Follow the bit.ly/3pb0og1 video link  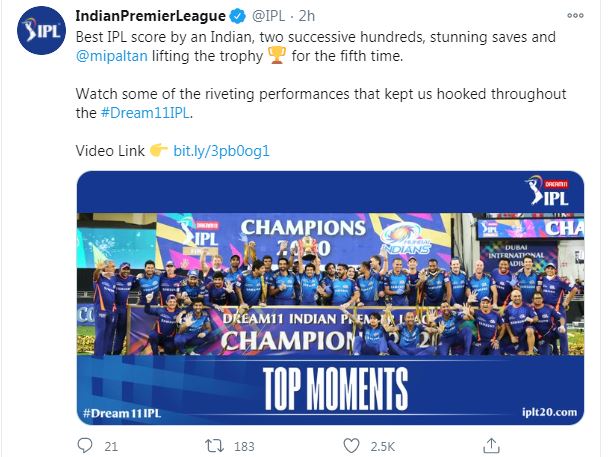(221, 151)
